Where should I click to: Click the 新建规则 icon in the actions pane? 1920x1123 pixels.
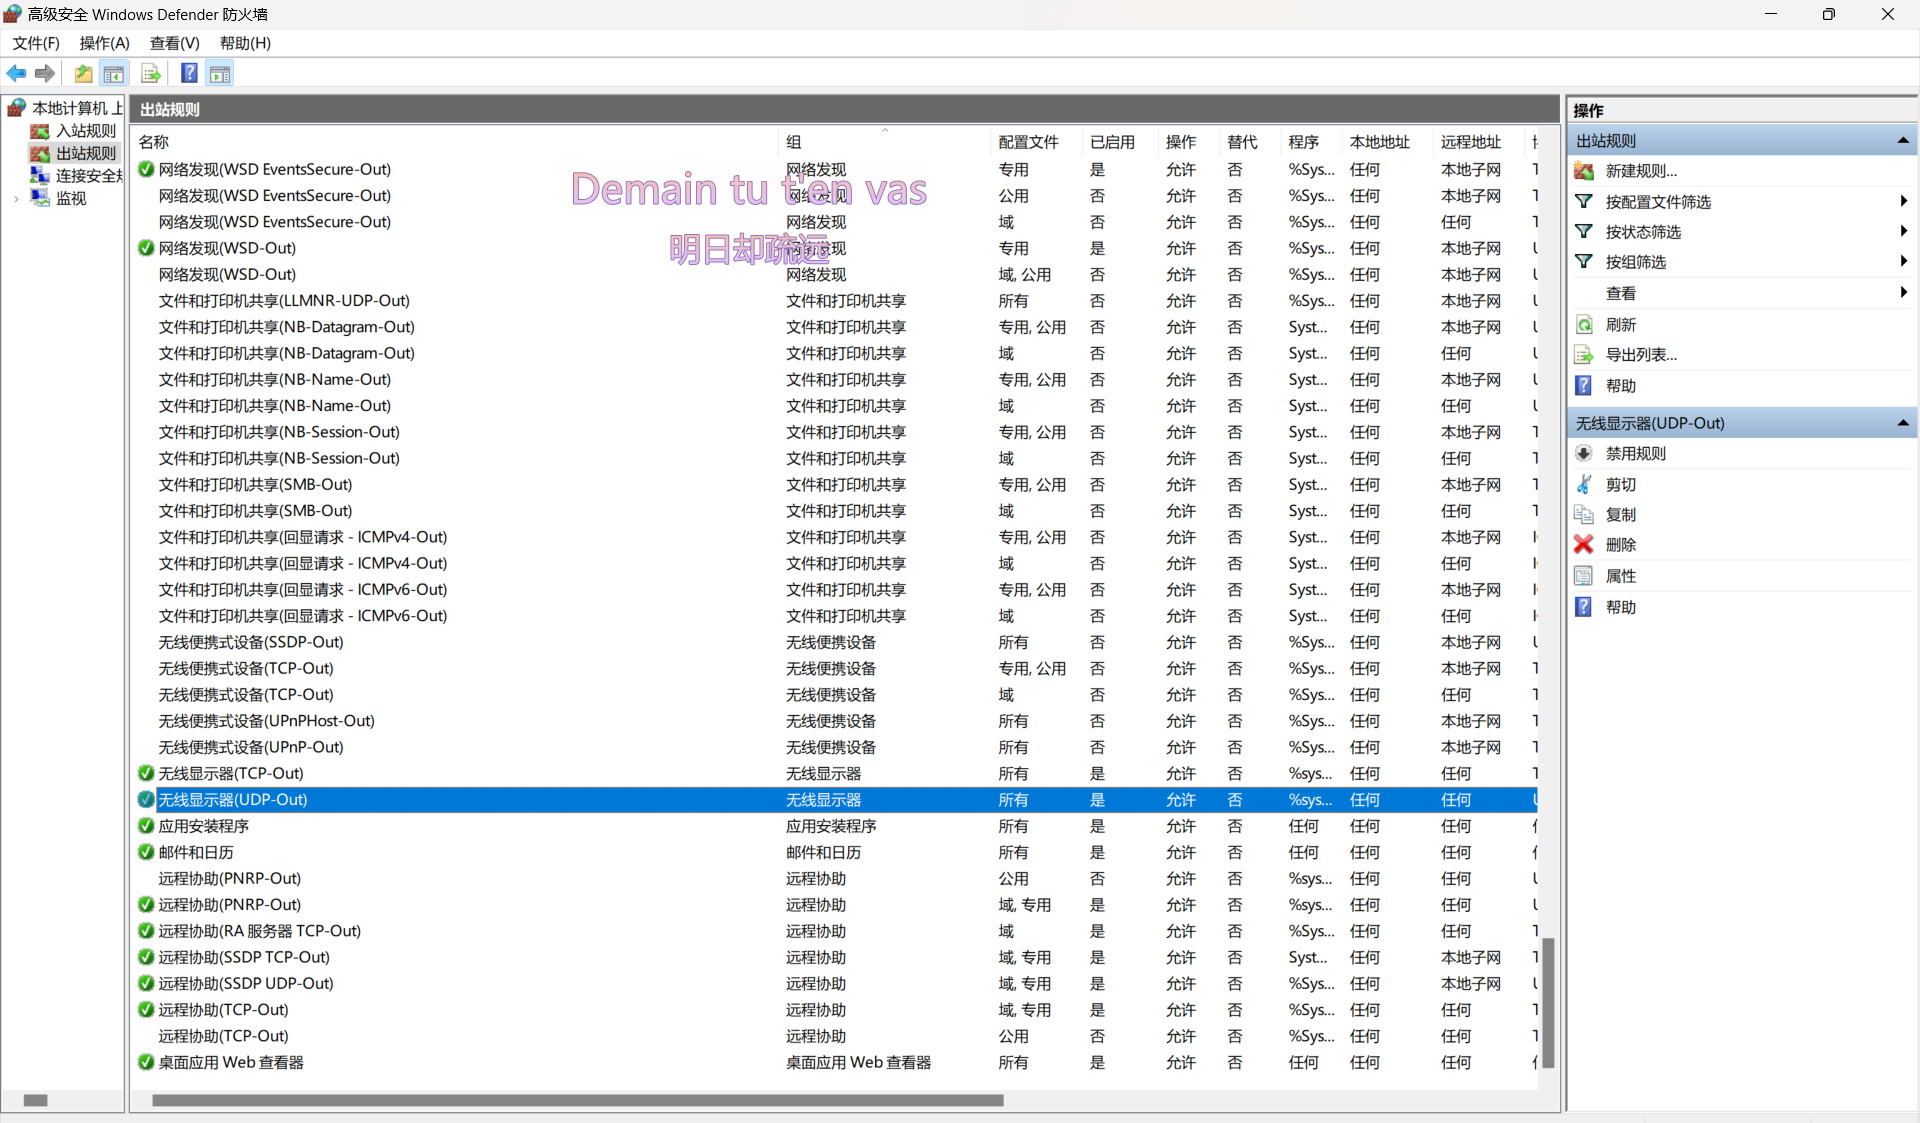click(1584, 171)
